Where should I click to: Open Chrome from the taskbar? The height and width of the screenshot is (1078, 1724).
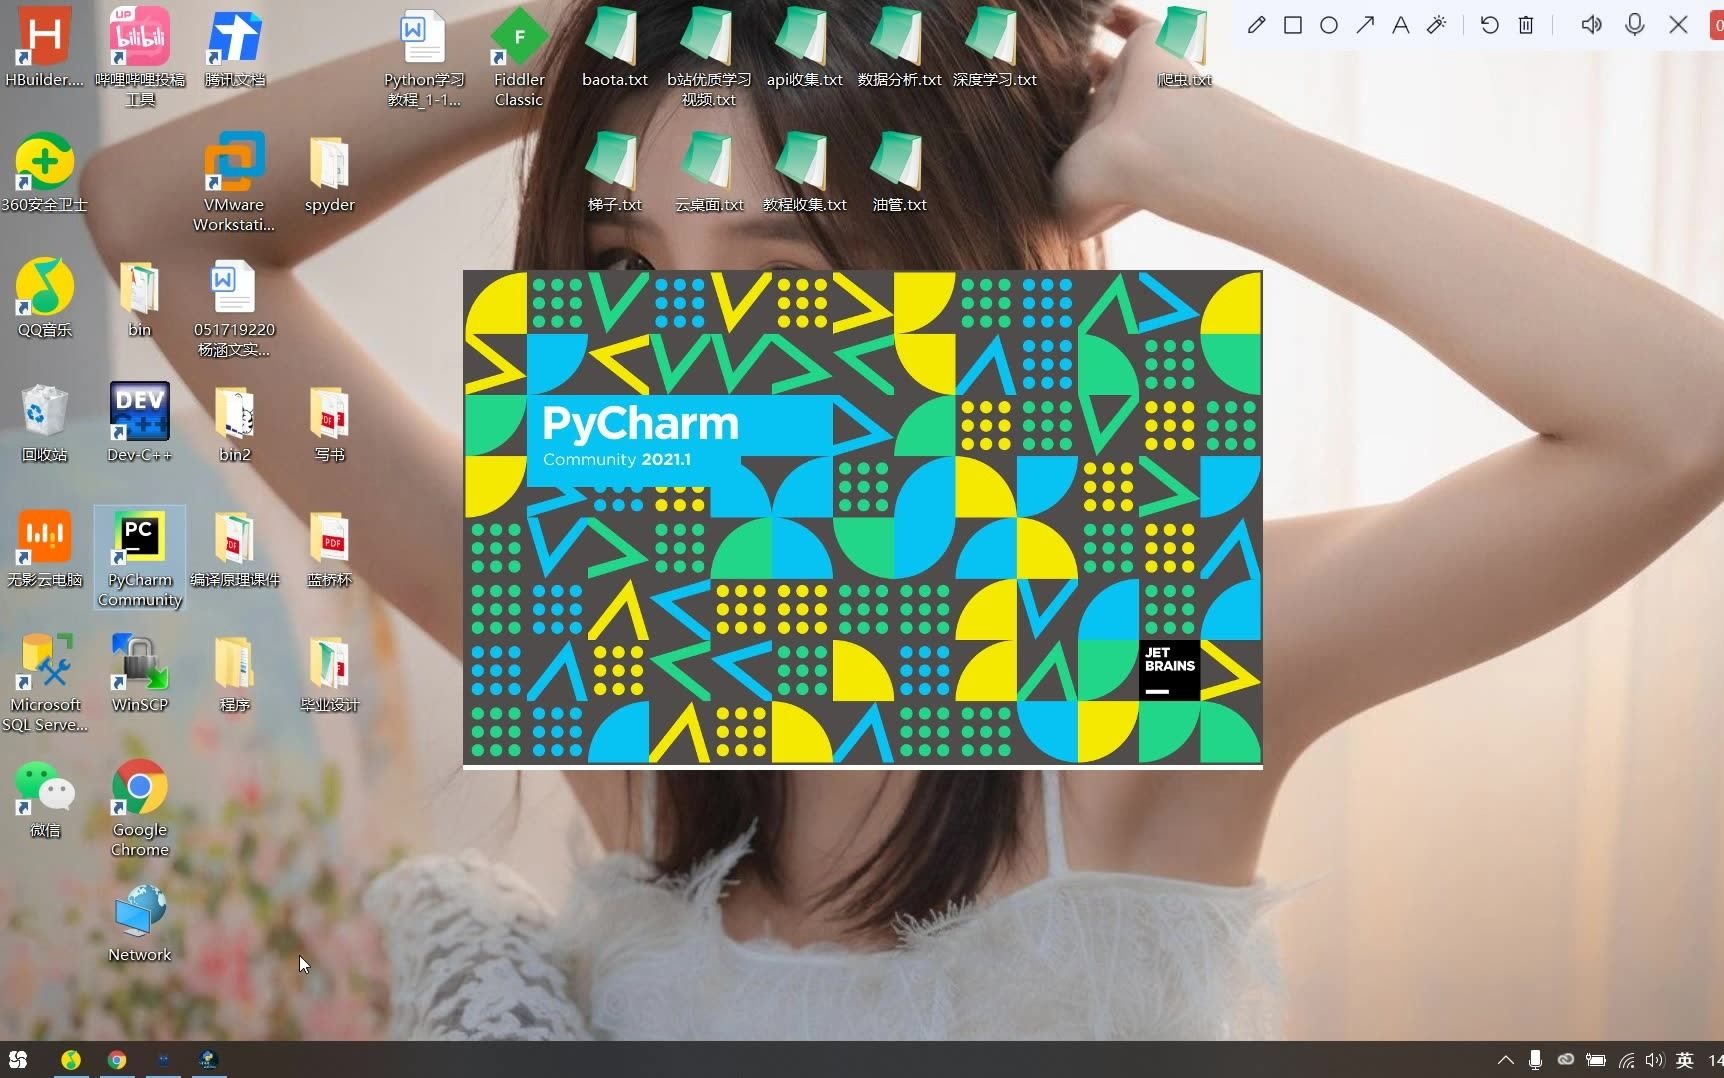click(117, 1059)
